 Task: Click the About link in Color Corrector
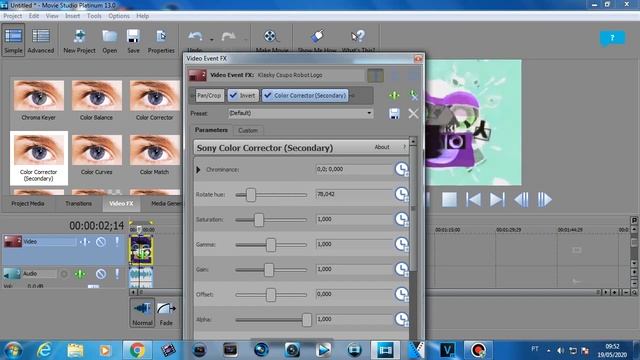pos(382,147)
